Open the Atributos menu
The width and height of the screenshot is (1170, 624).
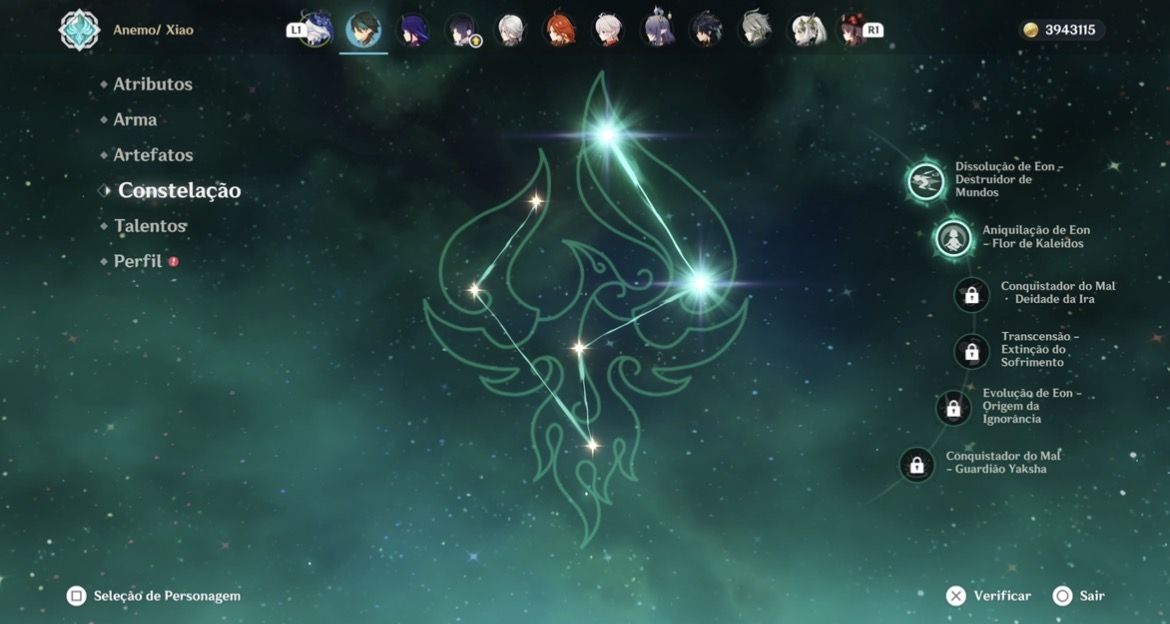pyautogui.click(x=153, y=84)
